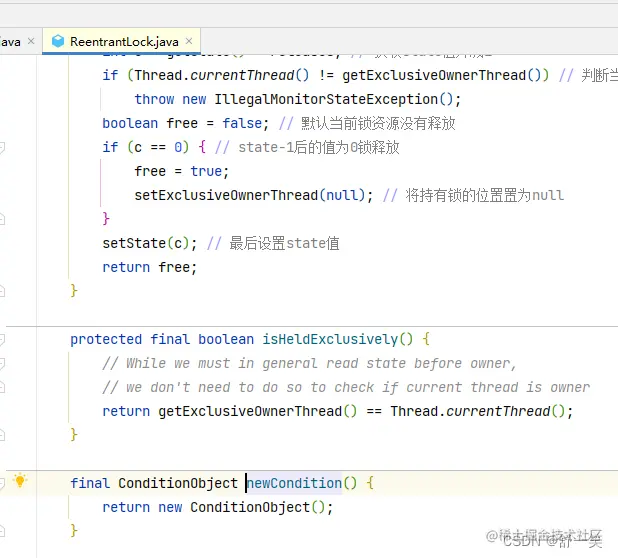Click Thread.currentThread() in the if condition
The width and height of the screenshot is (618, 558).
pyautogui.click(x=222, y=75)
